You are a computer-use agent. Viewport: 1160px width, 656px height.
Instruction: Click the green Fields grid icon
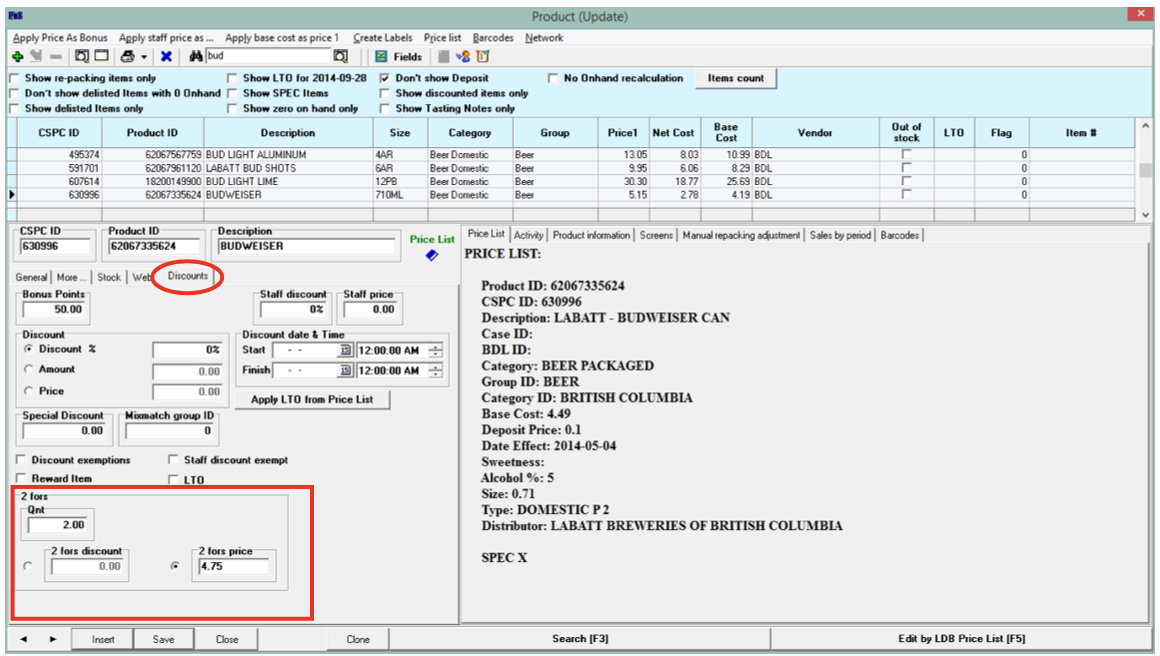pos(381,56)
